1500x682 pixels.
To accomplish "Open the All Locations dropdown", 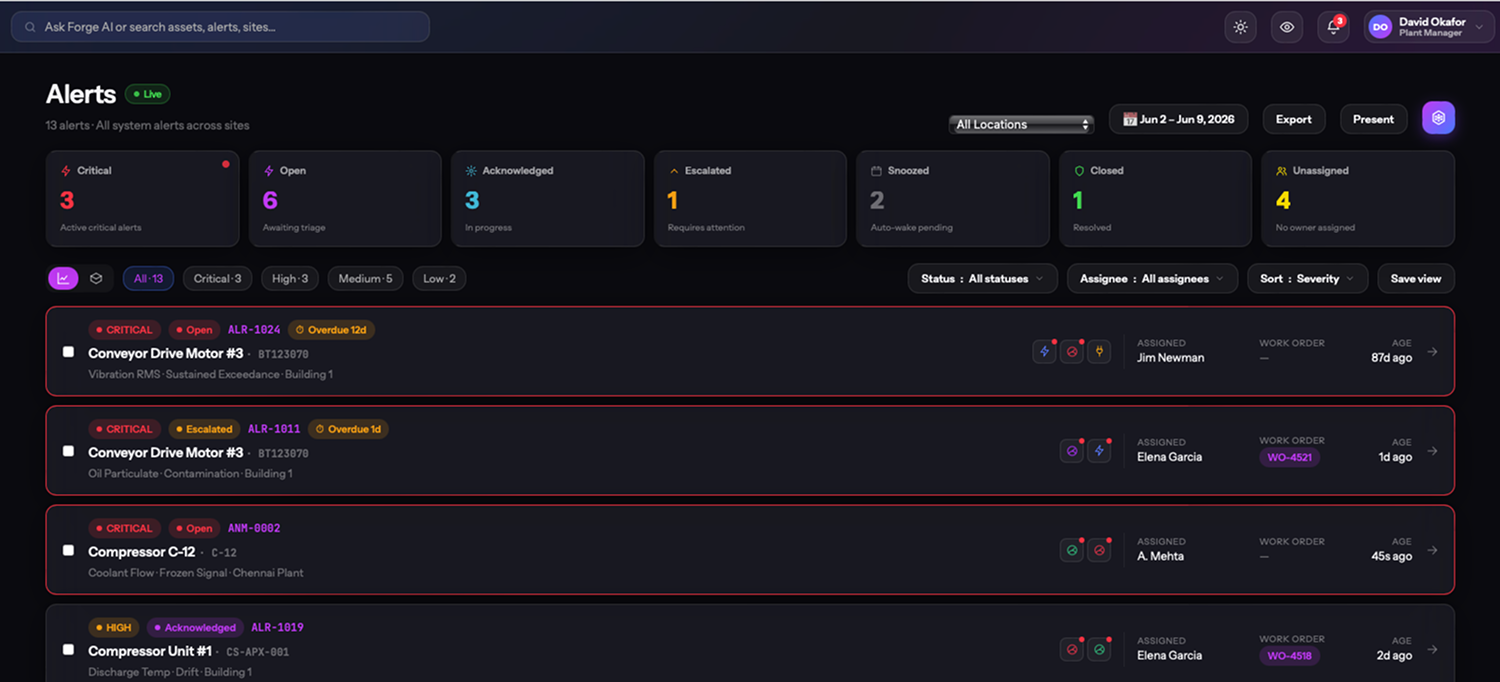I will tap(1021, 124).
